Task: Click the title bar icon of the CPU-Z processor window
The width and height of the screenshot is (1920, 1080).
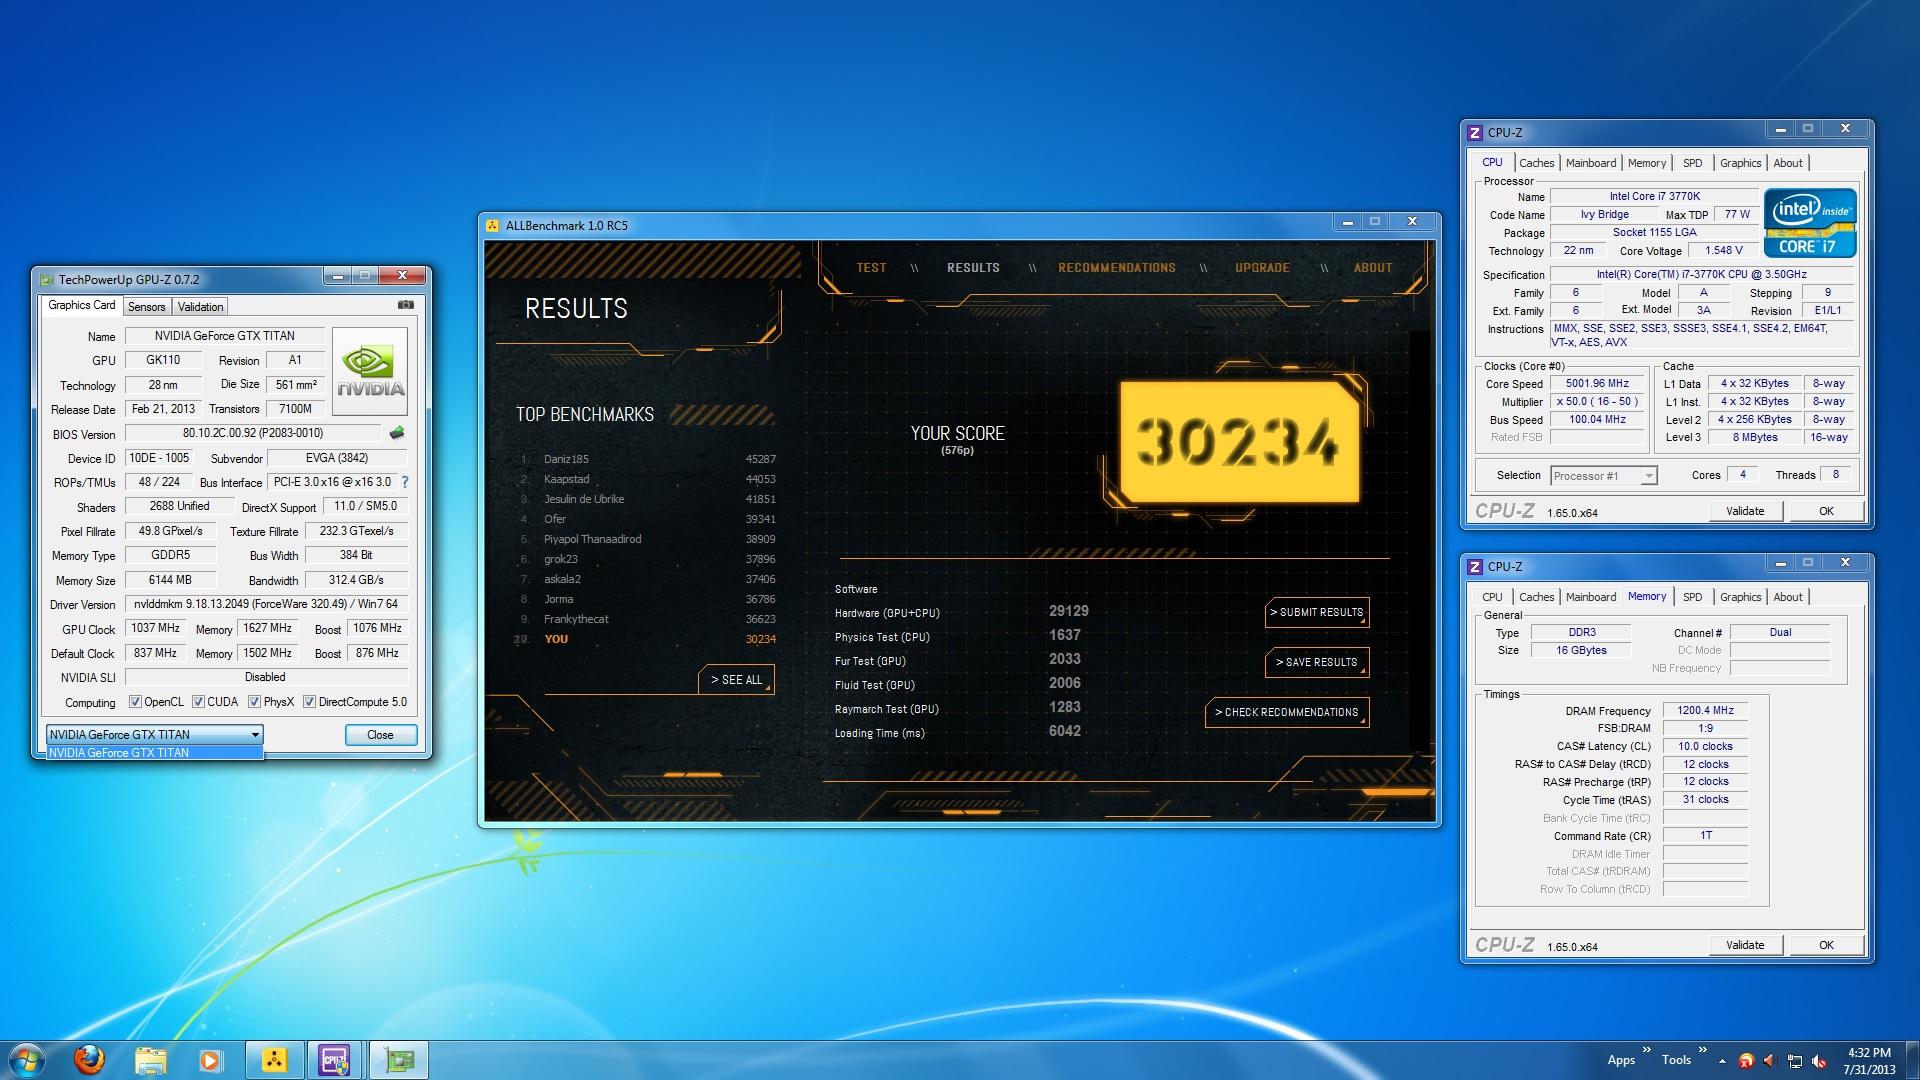Action: (1475, 132)
